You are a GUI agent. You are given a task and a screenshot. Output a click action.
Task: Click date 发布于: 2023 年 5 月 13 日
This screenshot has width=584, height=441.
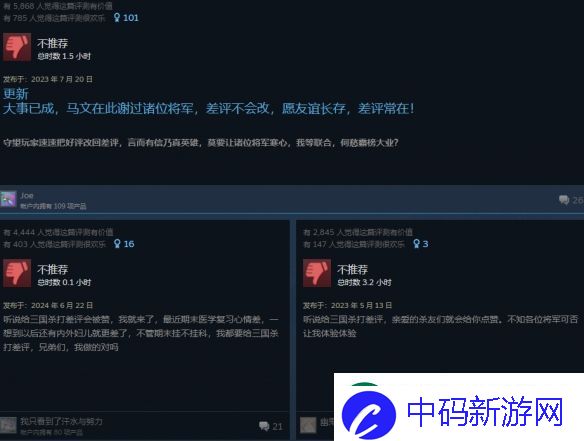[x=347, y=305]
